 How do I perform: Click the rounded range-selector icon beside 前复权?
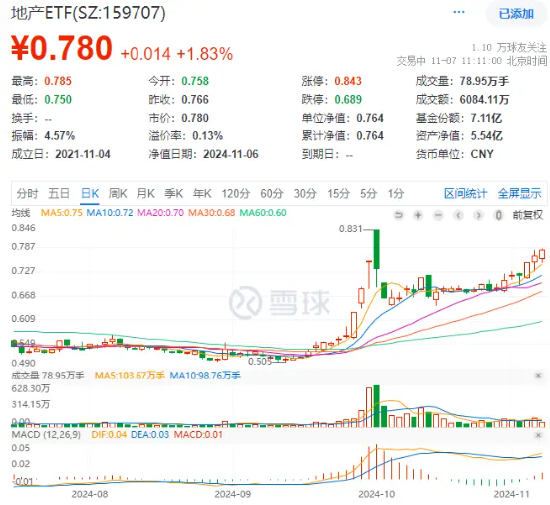(498, 215)
